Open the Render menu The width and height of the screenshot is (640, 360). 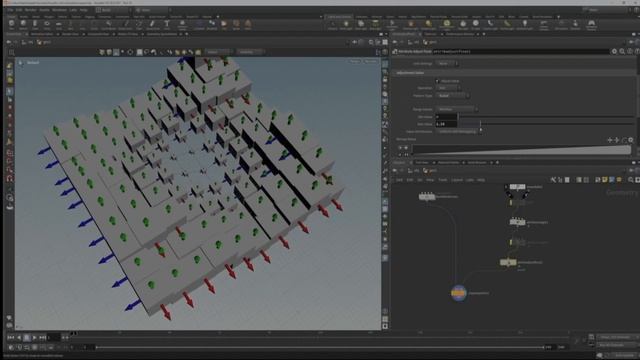(31, 10)
